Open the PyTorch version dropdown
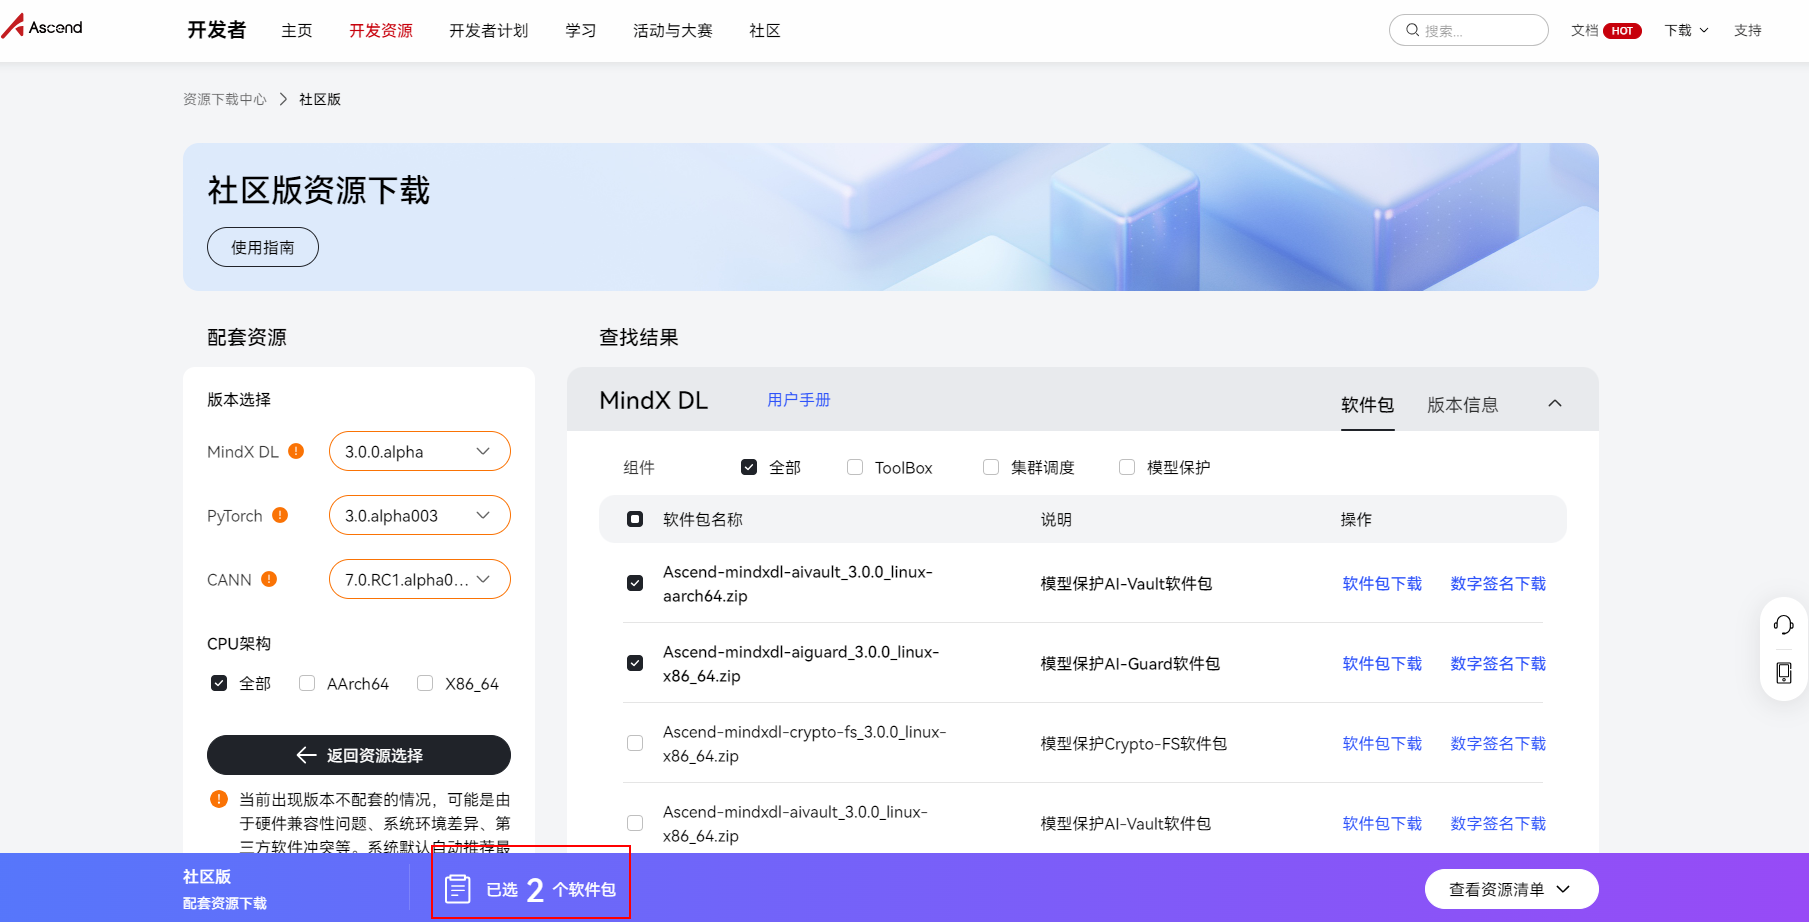 tap(420, 515)
